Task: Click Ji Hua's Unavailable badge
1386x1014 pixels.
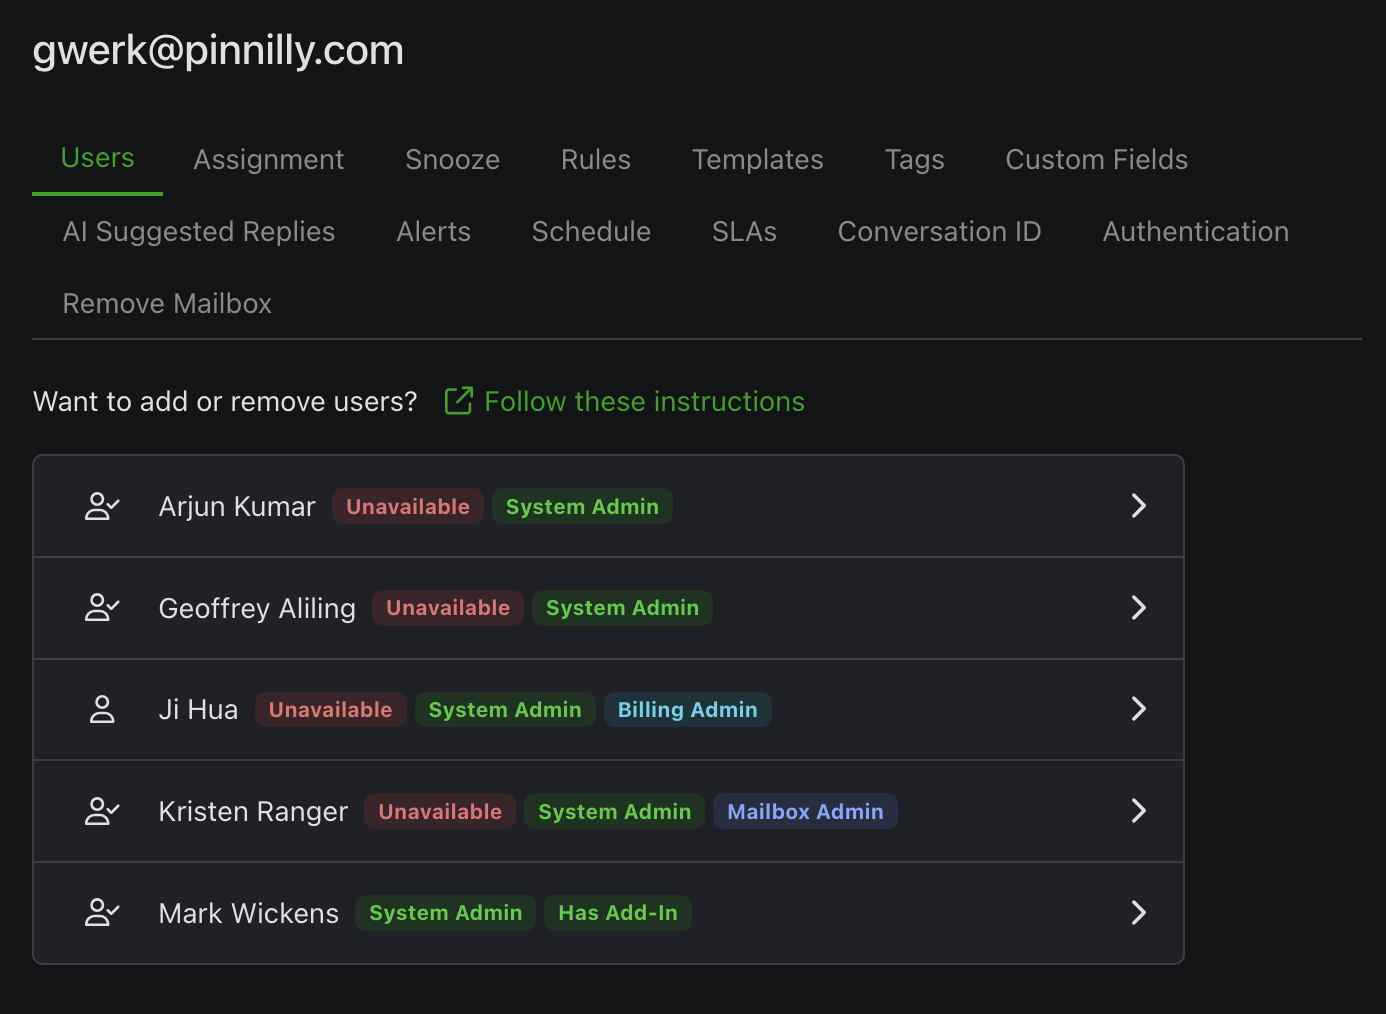Action: tap(330, 709)
